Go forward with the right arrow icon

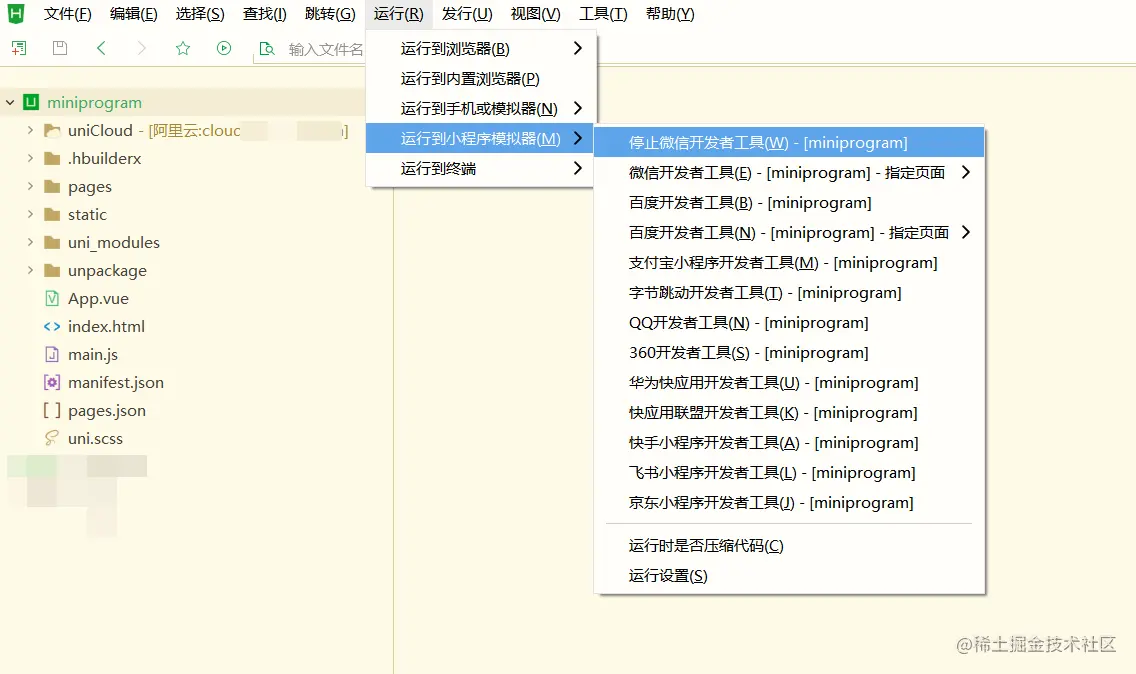(142, 49)
